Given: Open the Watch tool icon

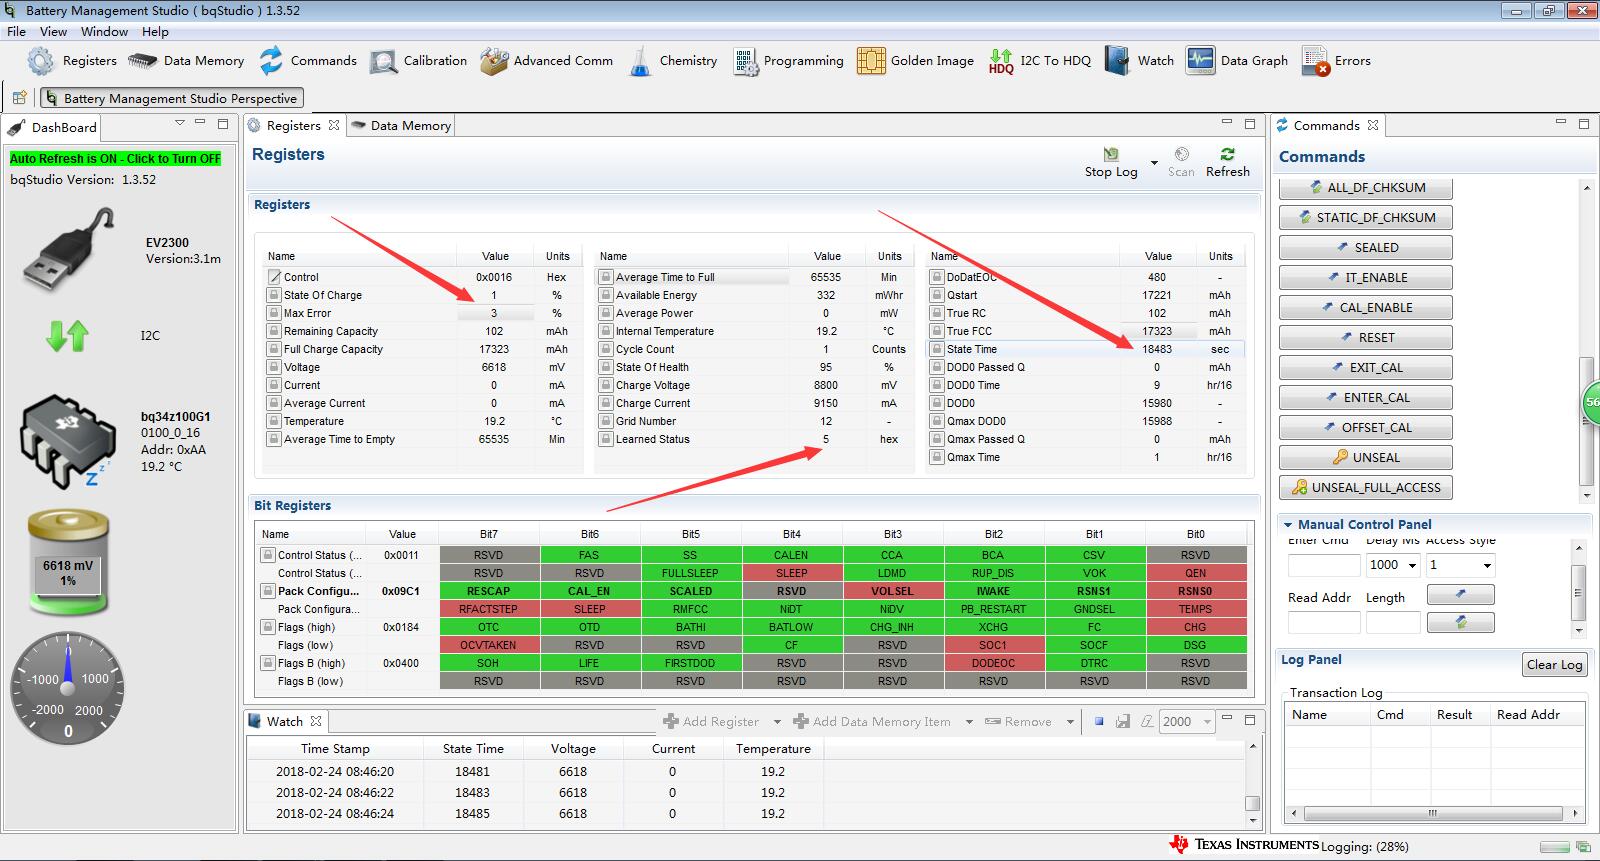Looking at the screenshot, I should (1117, 61).
